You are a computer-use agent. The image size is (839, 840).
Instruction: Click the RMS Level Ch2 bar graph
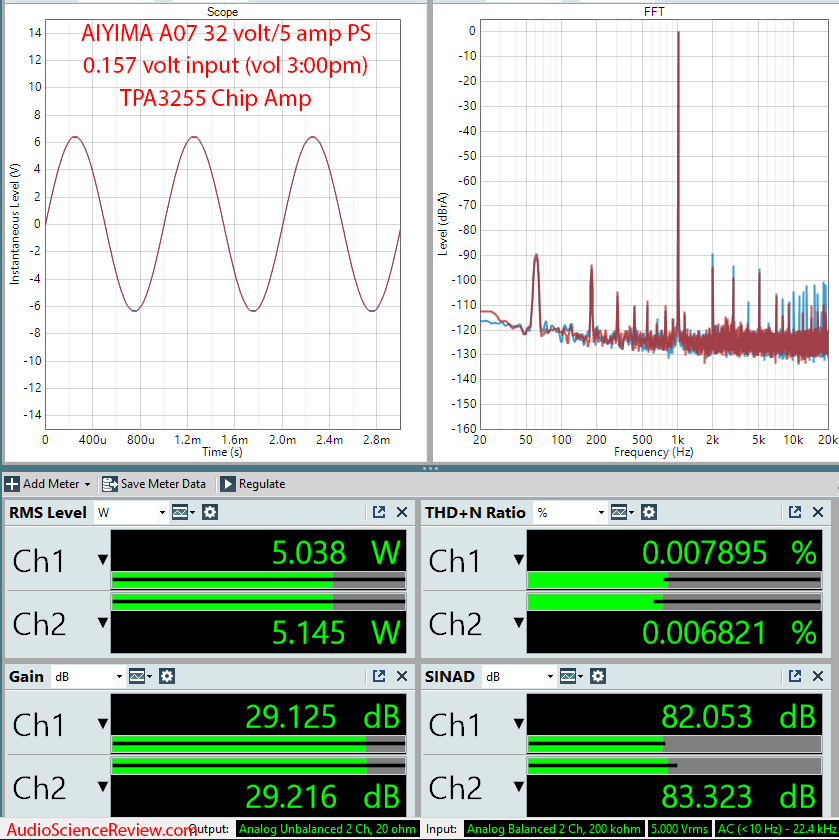click(x=258, y=602)
